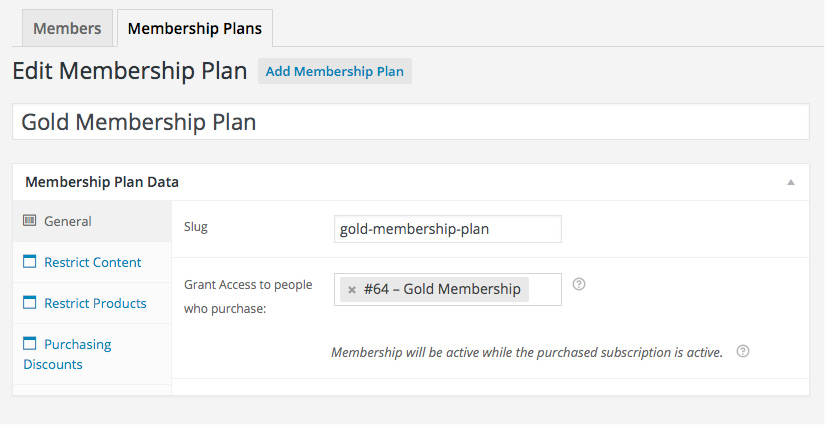The image size is (825, 425).
Task: Click the Add Membership Plan button
Action: click(x=335, y=71)
